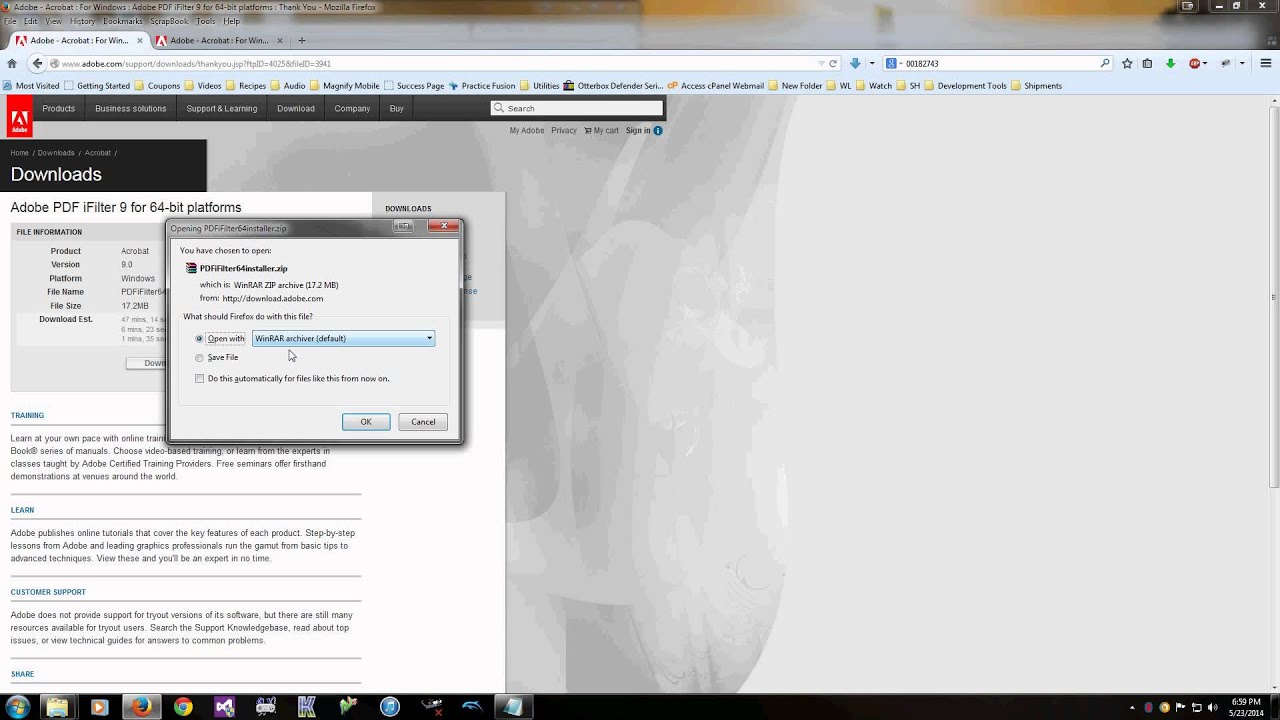Show bookmarks list clipboard icon

coord(1148,63)
